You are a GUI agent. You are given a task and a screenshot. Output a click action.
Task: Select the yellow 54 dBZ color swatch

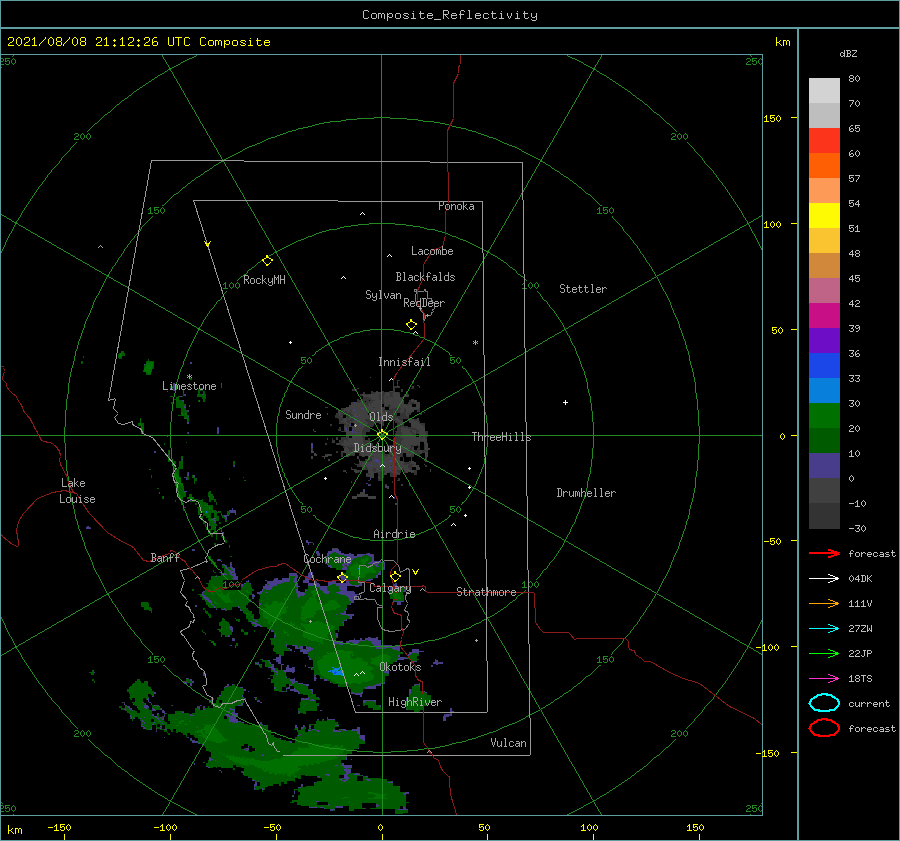[824, 216]
